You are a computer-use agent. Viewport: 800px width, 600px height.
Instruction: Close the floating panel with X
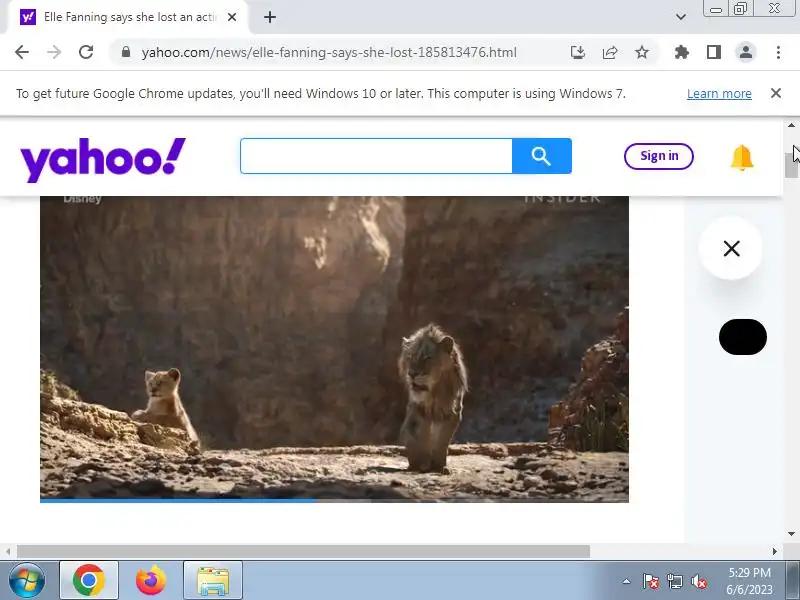tap(731, 248)
